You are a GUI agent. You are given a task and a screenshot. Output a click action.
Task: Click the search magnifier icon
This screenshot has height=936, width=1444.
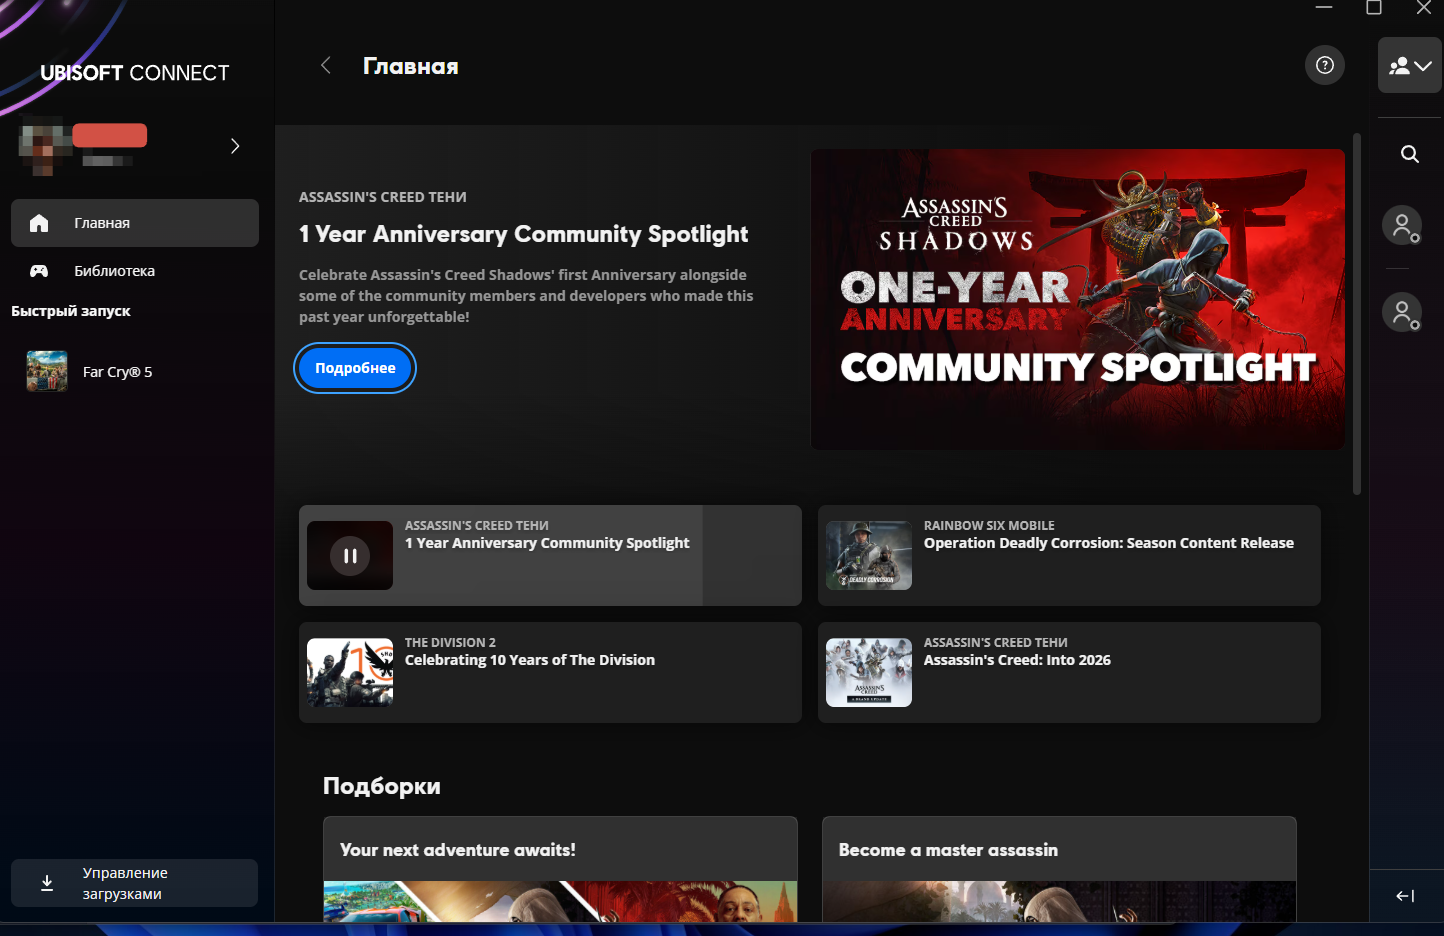1410,154
